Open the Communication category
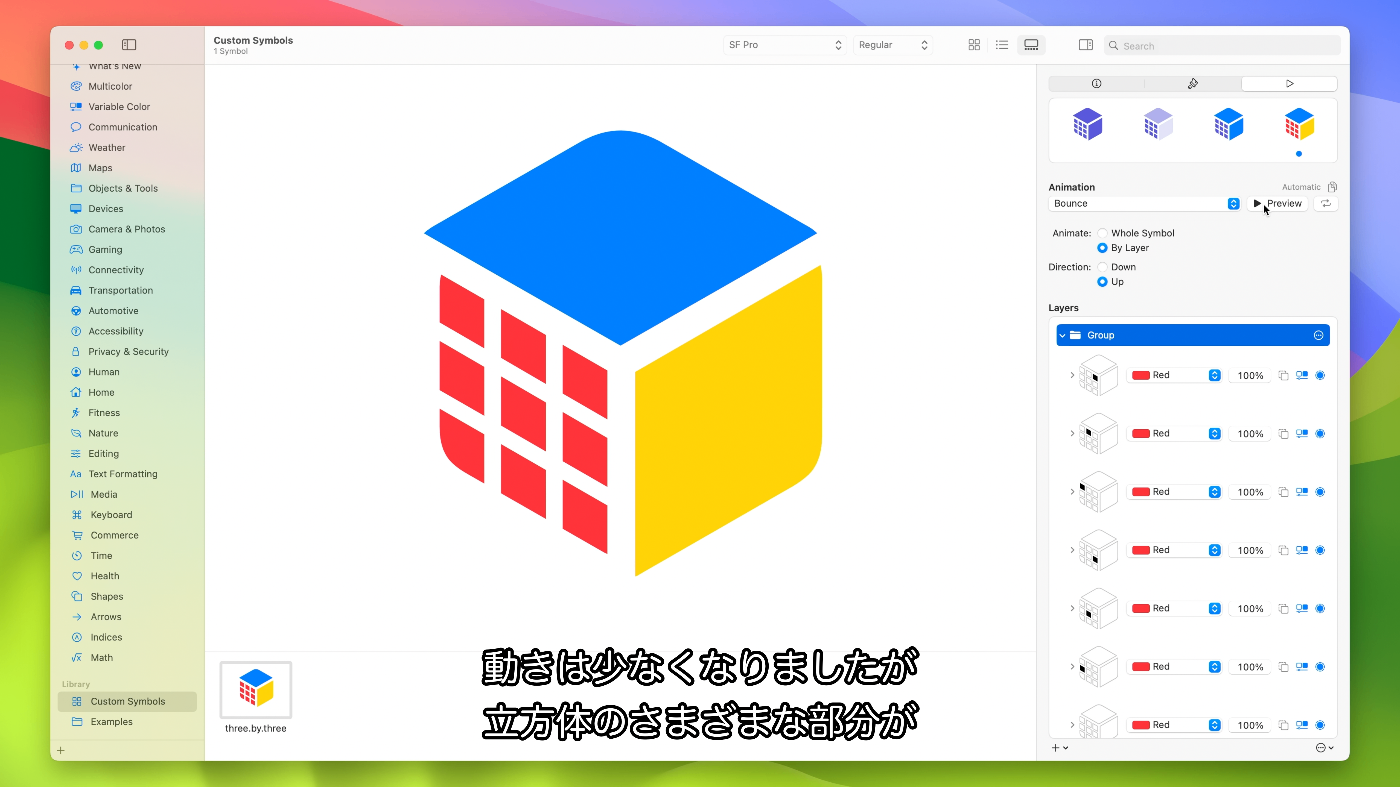The width and height of the screenshot is (1400, 787). click(122, 127)
